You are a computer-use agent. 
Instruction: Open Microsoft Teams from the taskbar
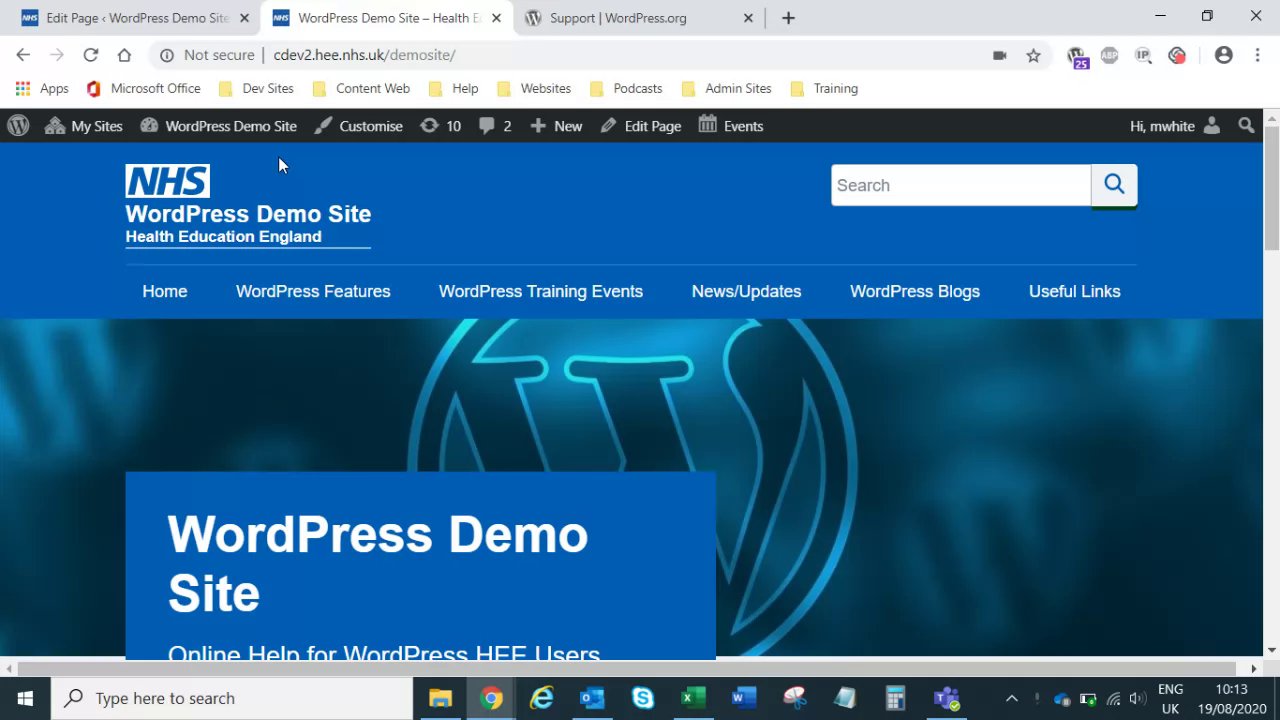(x=946, y=698)
